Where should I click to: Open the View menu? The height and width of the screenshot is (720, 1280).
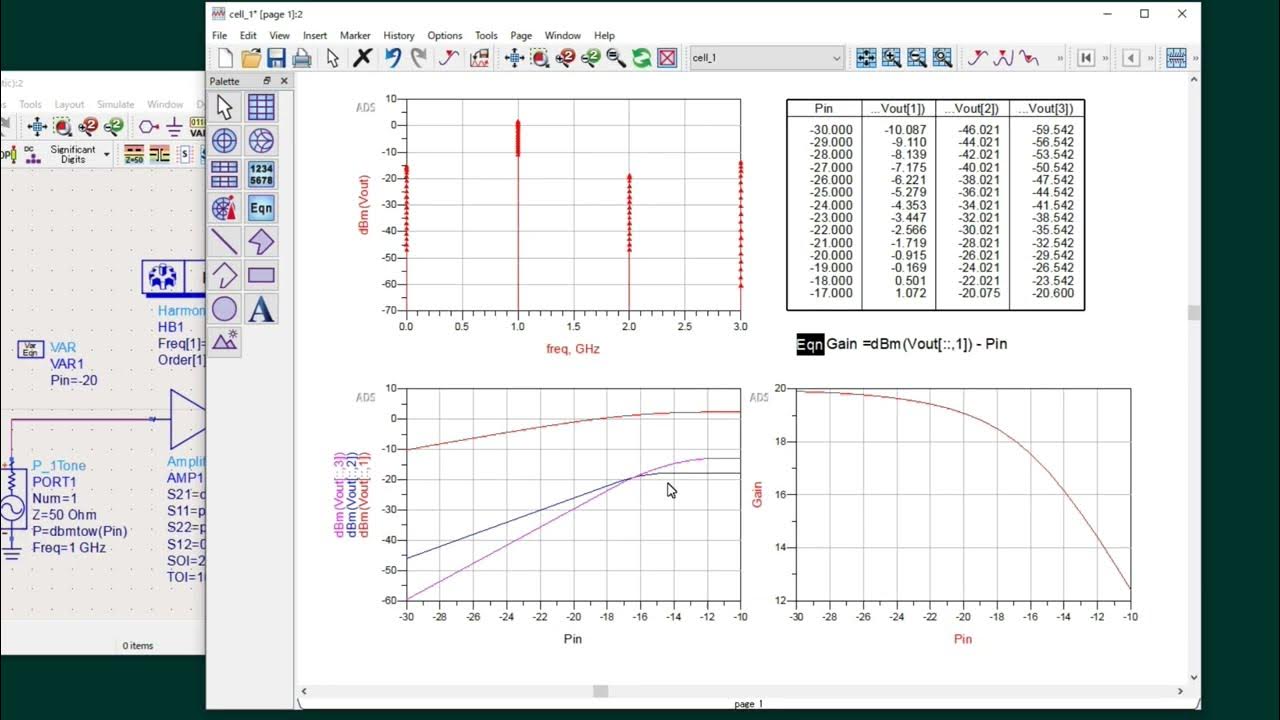279,35
